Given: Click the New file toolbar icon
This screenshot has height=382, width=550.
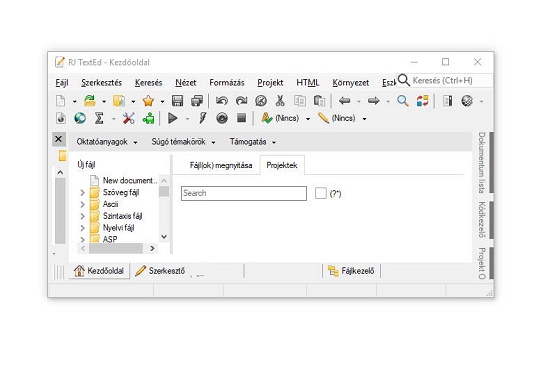Looking at the screenshot, I should point(61,101).
